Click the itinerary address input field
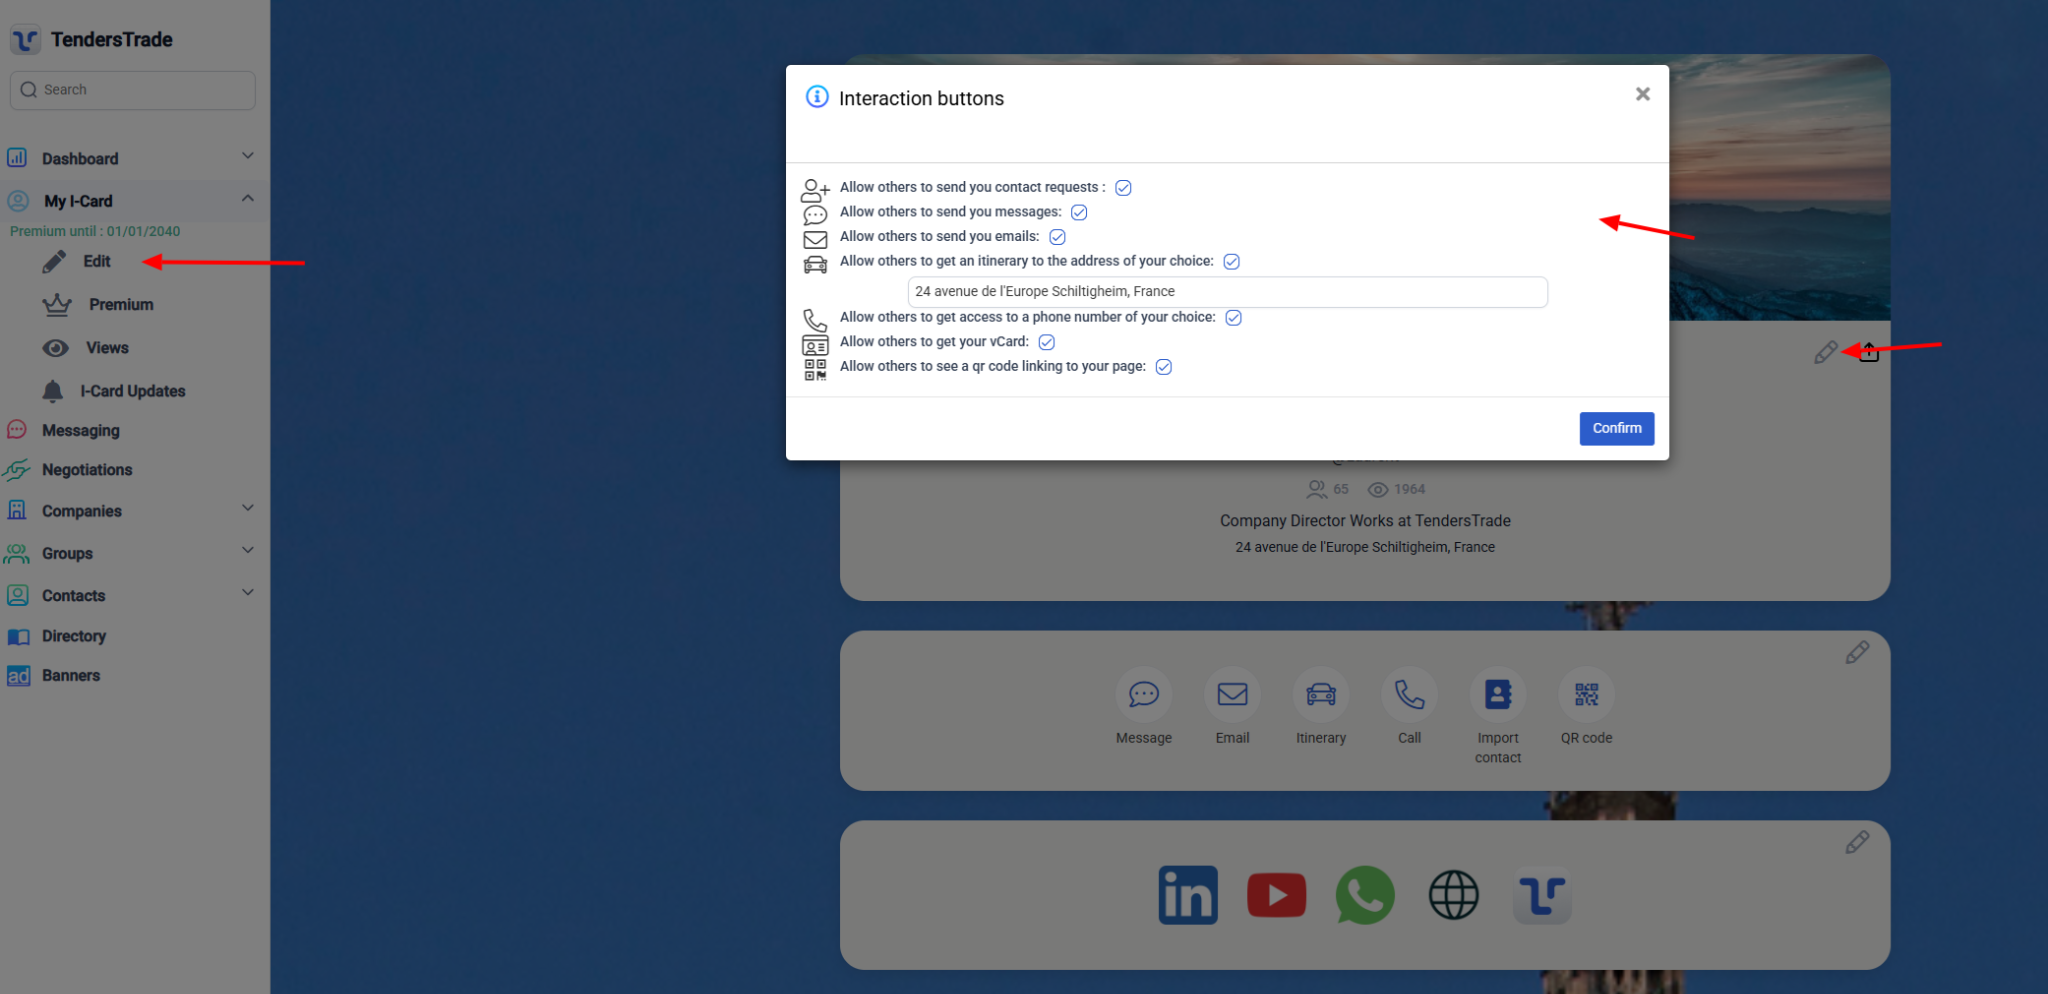This screenshot has width=2048, height=994. pos(1227,292)
